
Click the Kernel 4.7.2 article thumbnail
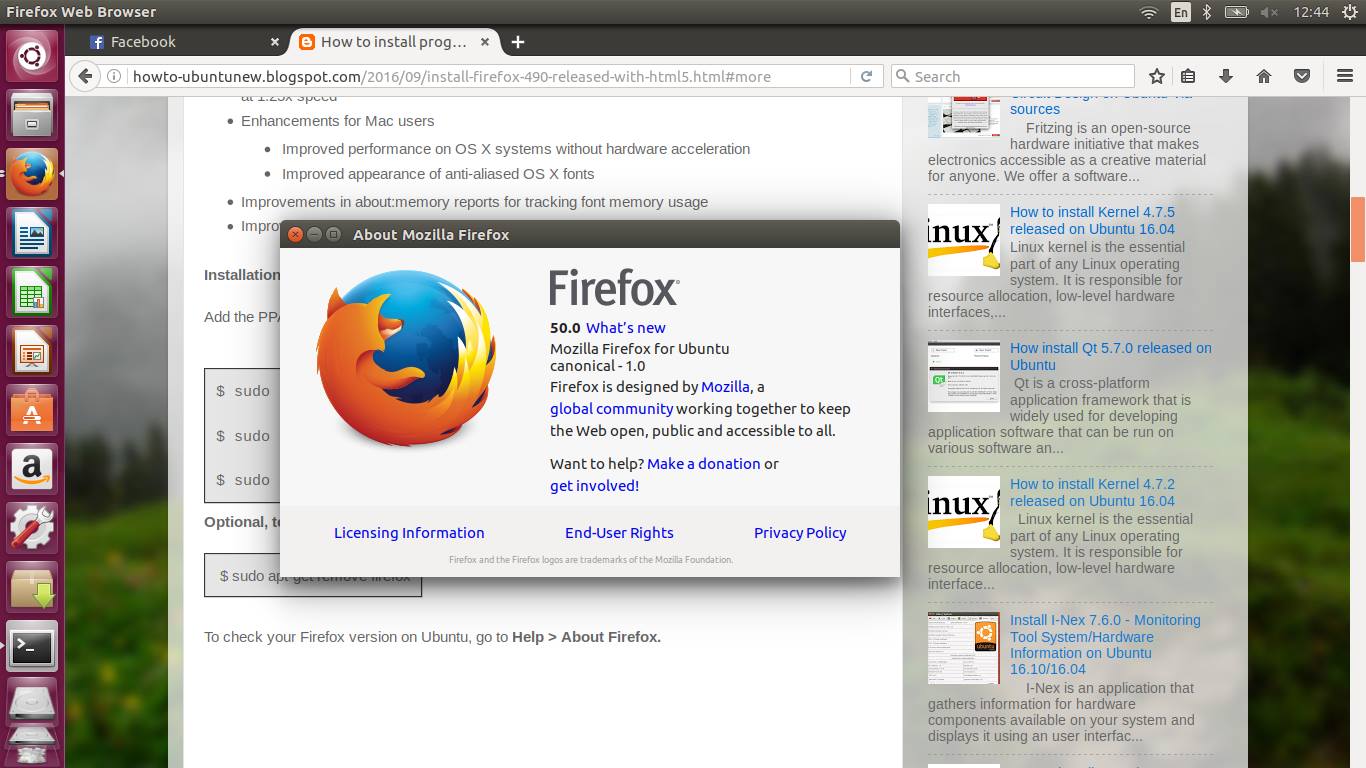click(964, 512)
